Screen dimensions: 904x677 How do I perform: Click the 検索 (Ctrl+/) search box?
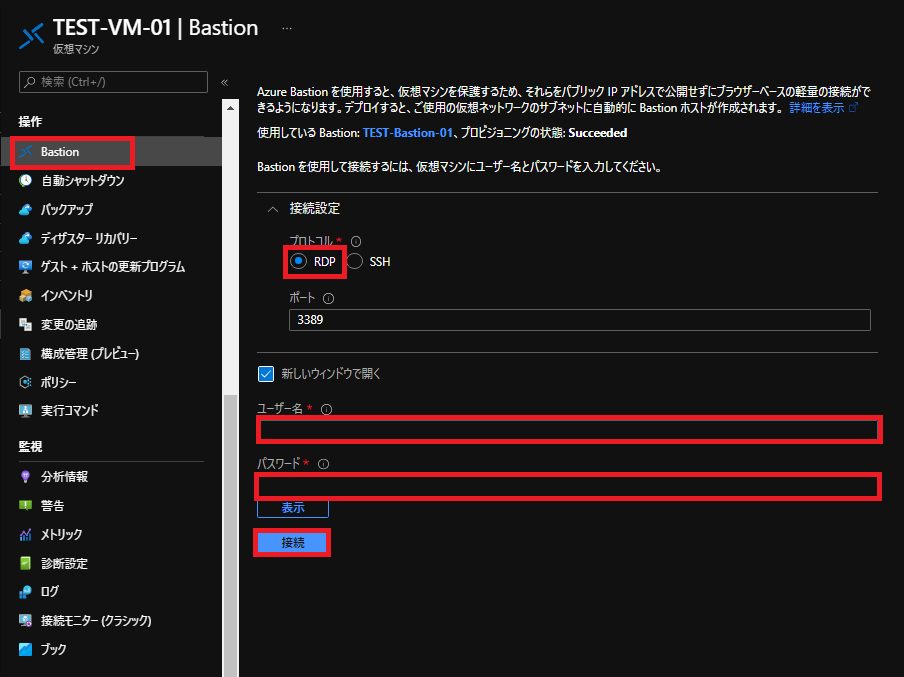114,82
